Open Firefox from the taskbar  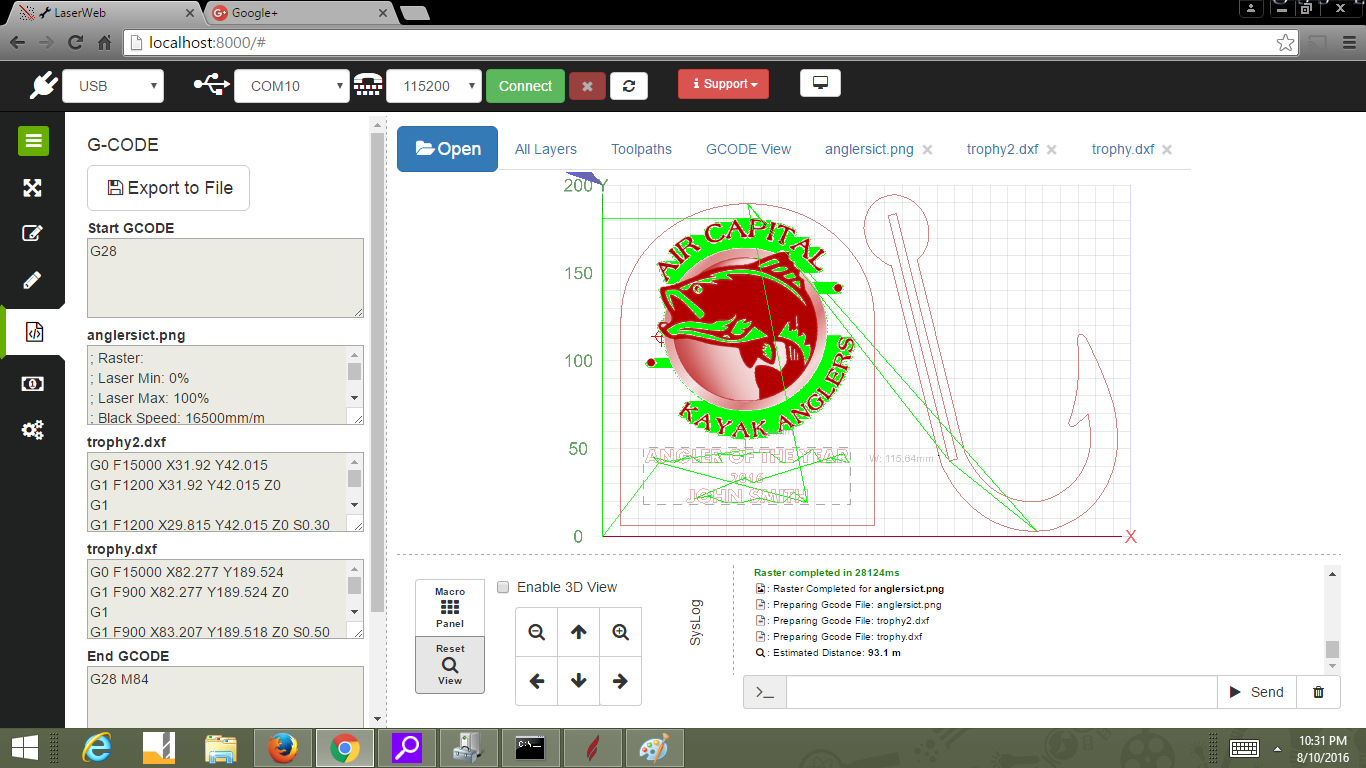tap(283, 747)
